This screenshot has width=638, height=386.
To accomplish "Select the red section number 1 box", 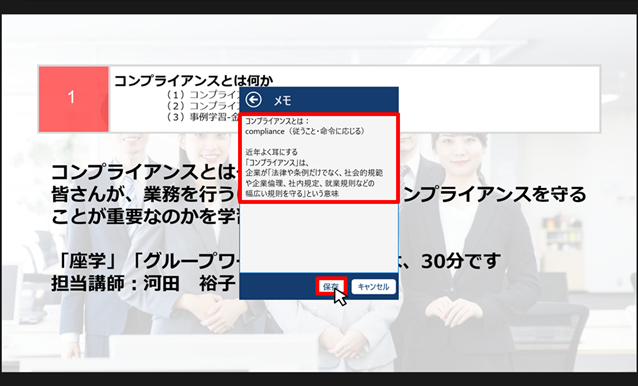I will pos(74,99).
